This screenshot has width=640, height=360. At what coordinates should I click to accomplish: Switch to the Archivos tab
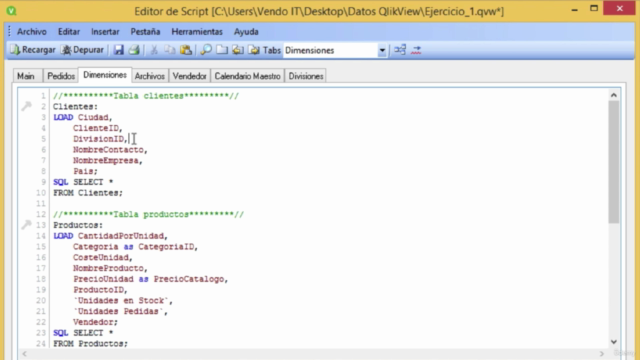[x=149, y=76]
